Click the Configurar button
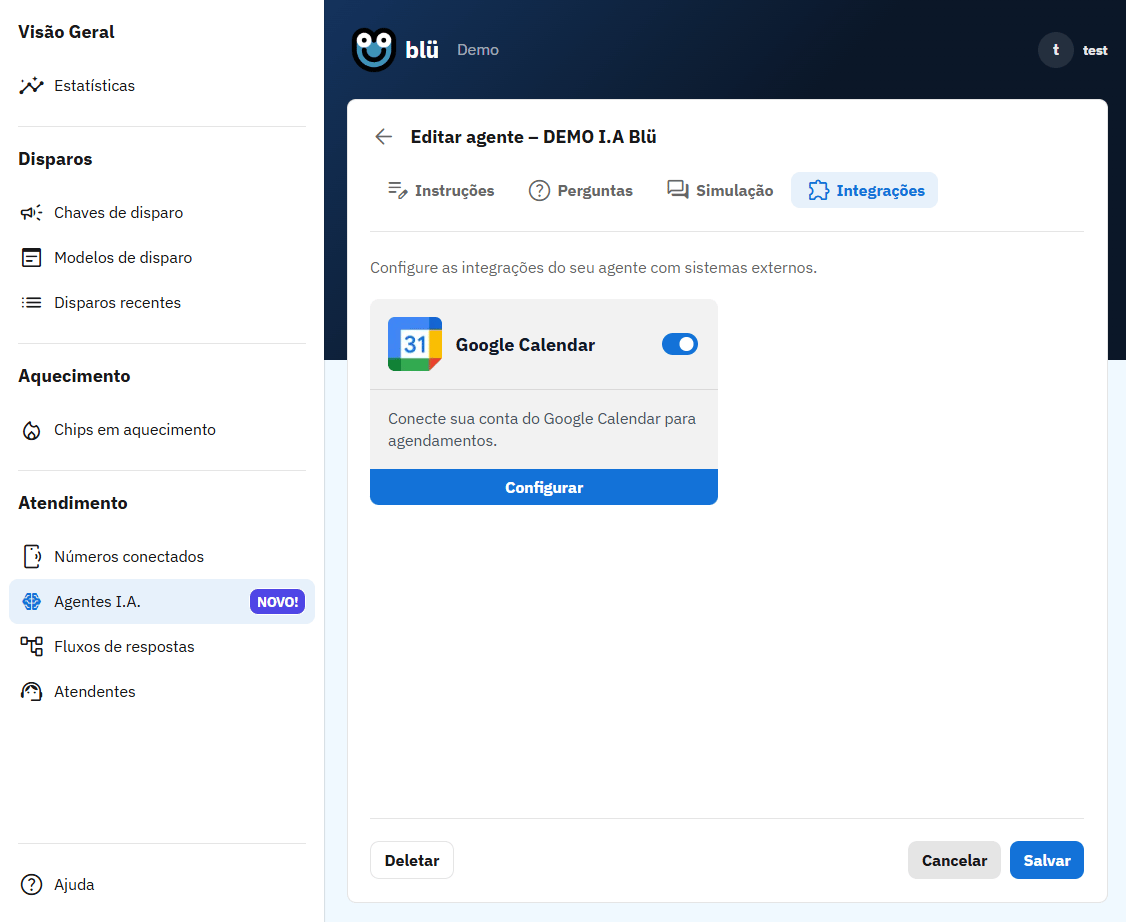This screenshot has width=1126, height=922. [544, 487]
